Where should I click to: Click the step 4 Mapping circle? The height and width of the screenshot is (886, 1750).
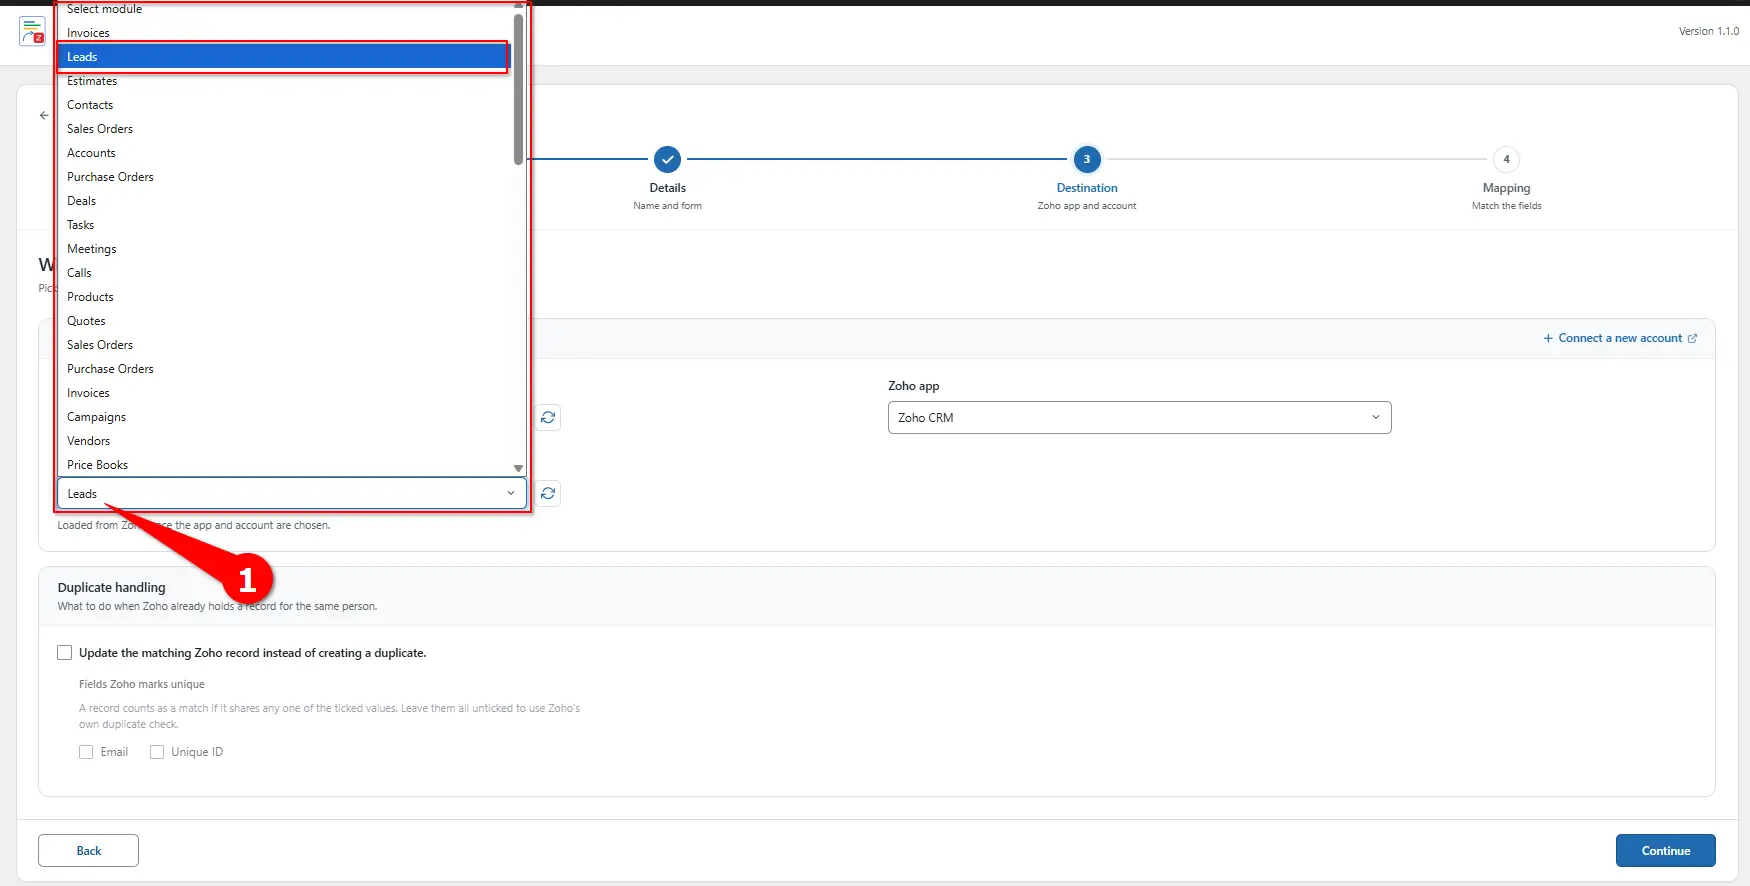click(x=1506, y=159)
